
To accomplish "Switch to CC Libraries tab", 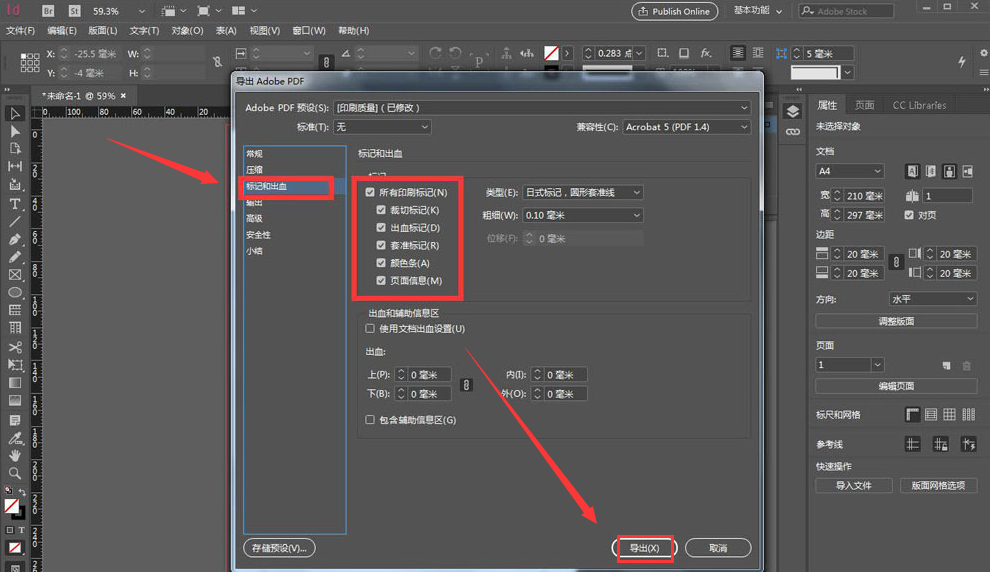I will (x=919, y=105).
